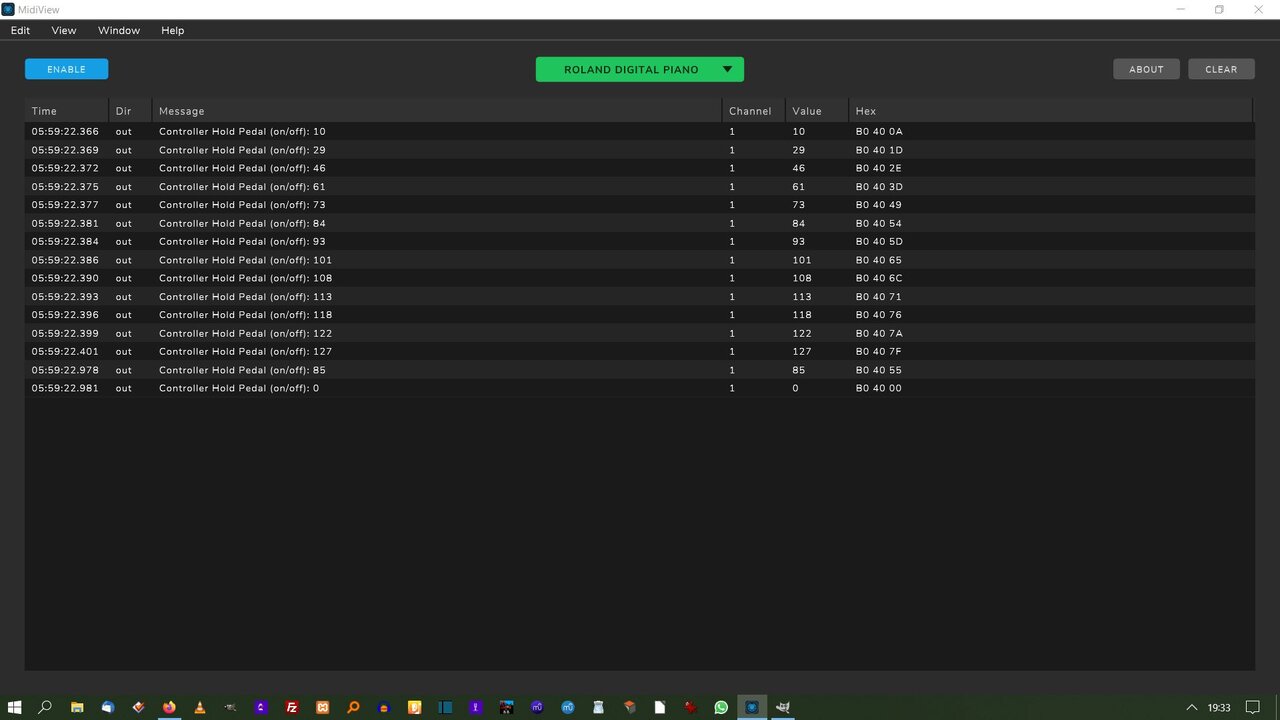Image resolution: width=1280 pixels, height=720 pixels.
Task: Select message 'Controller Hold Pedal (on/off): 113'
Action: click(x=245, y=296)
